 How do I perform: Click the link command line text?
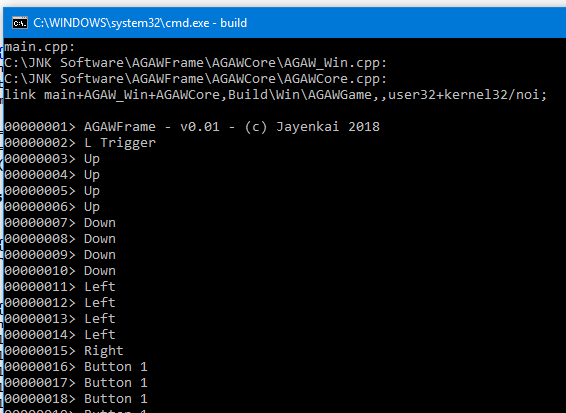[276, 95]
